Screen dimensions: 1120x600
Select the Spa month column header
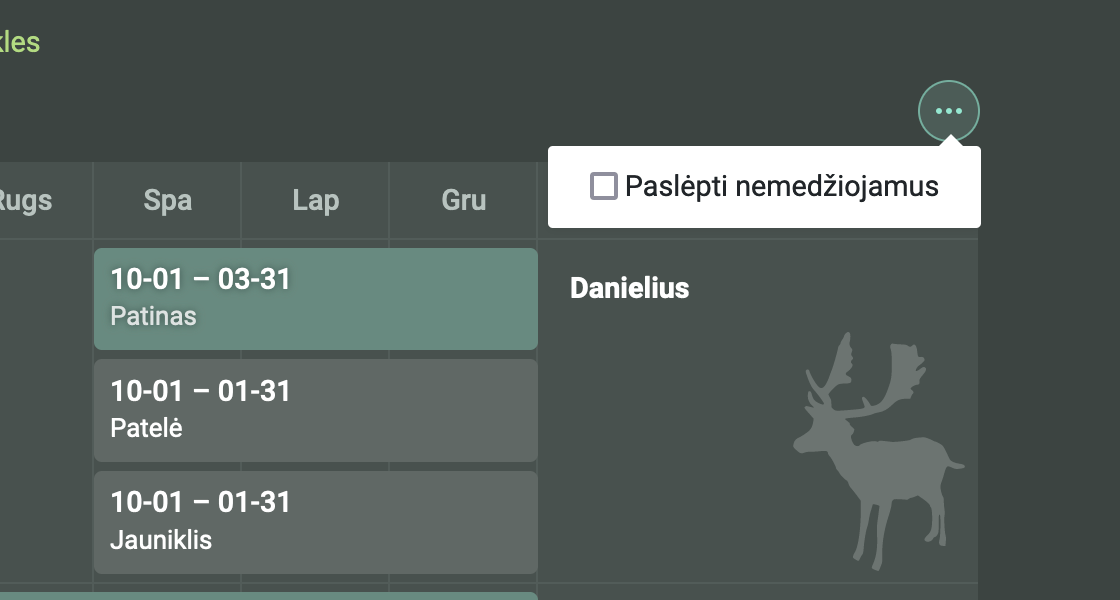click(x=167, y=200)
